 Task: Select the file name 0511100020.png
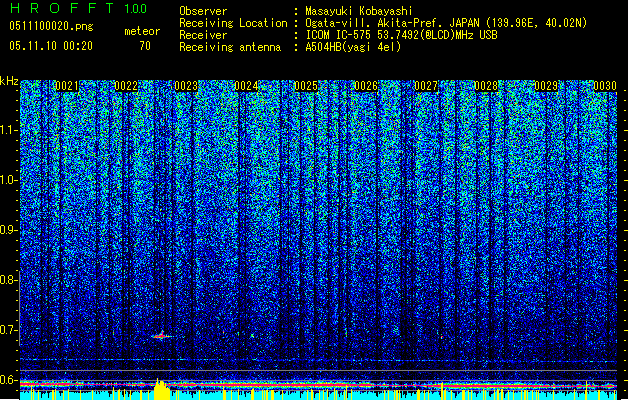(x=51, y=27)
